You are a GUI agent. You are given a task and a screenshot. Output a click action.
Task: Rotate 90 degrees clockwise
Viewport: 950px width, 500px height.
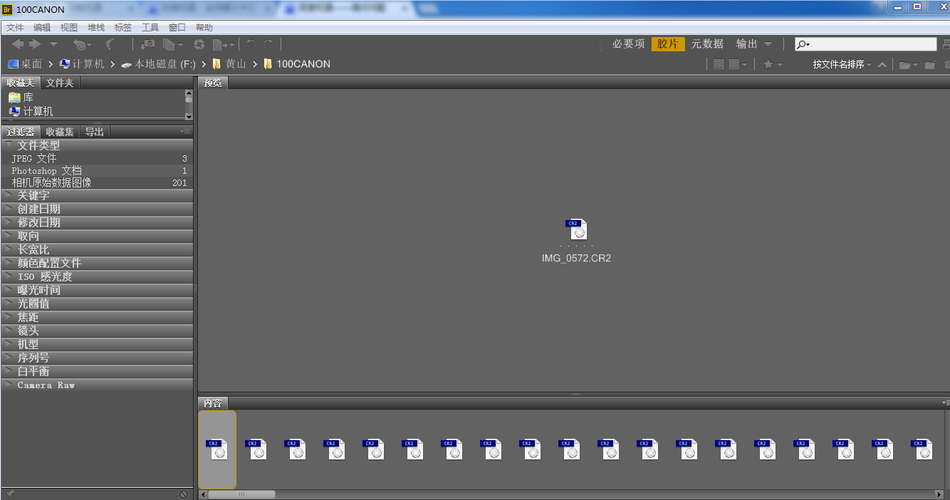[268, 44]
